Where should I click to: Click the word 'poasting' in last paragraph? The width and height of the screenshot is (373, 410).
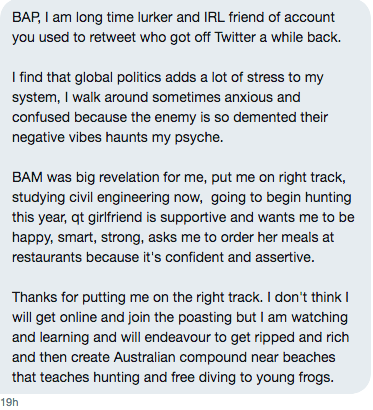(205, 317)
